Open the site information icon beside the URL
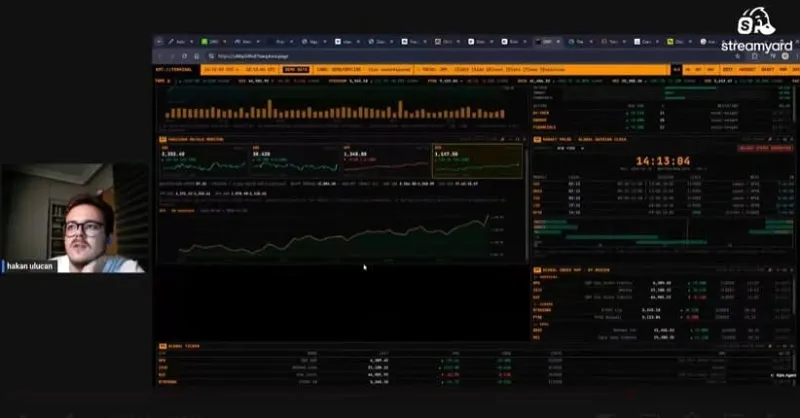Screen dimensions: 800x418 tap(211, 56)
